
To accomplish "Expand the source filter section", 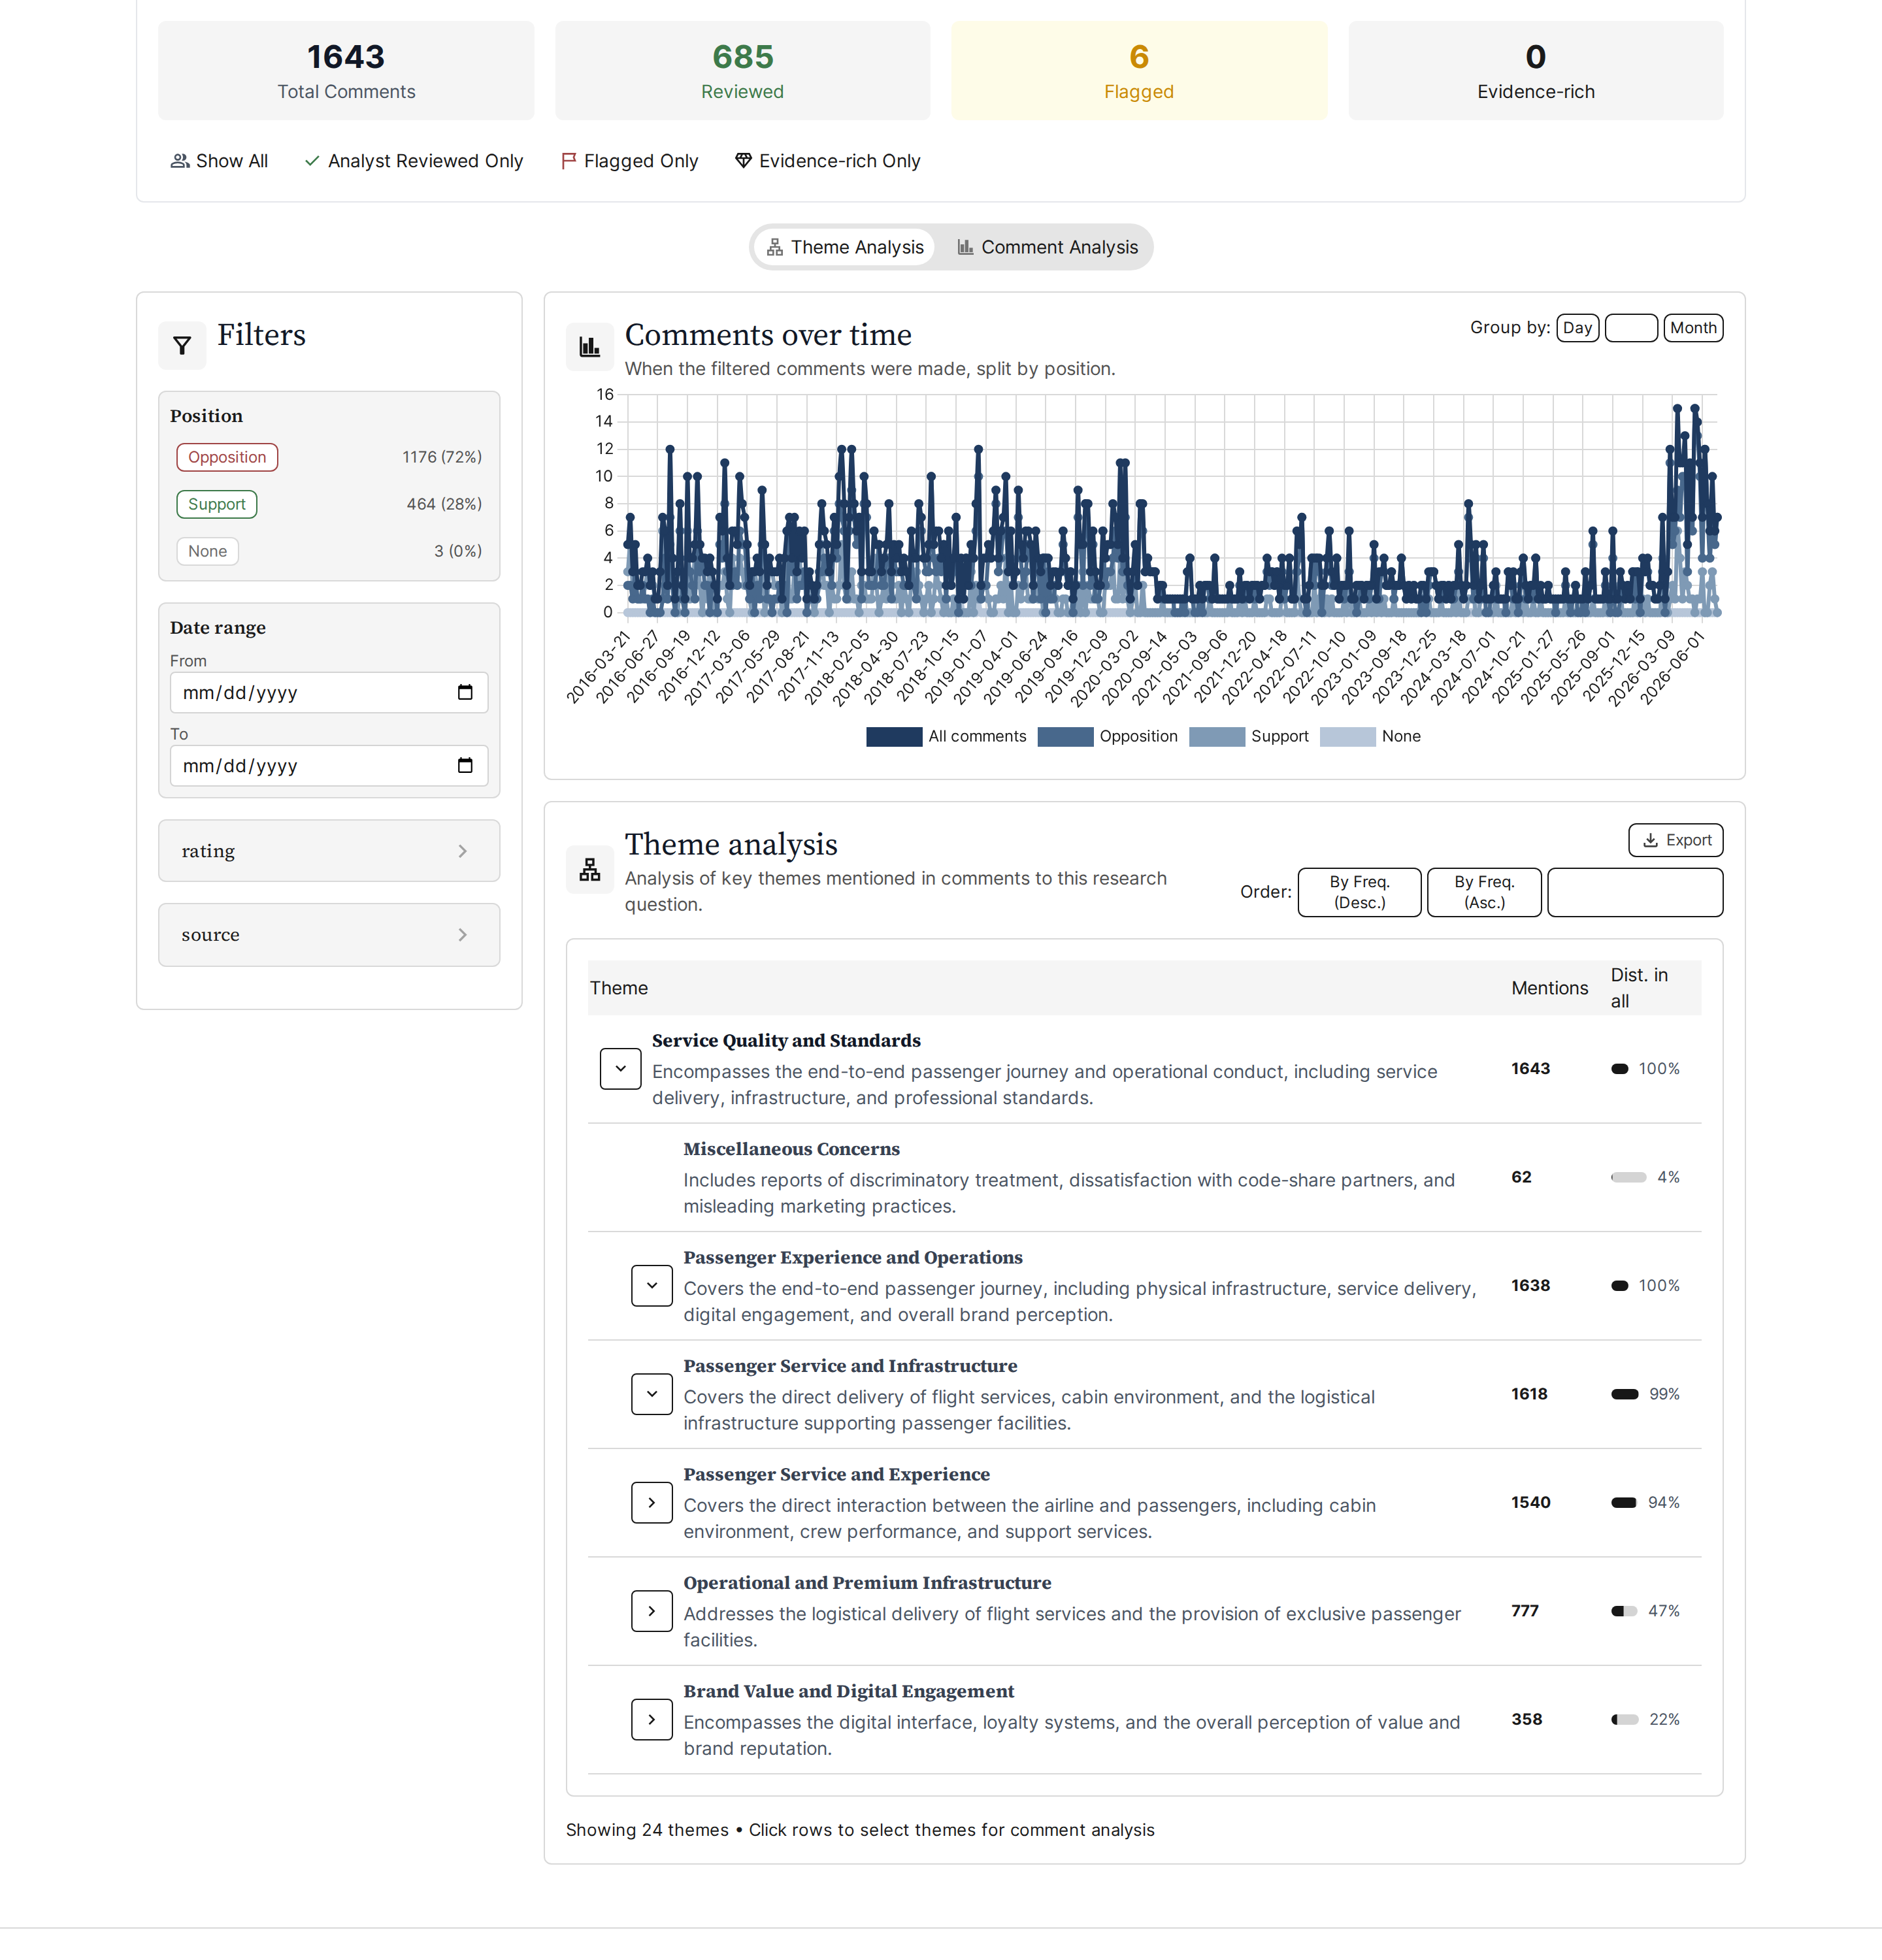I will (x=329, y=935).
